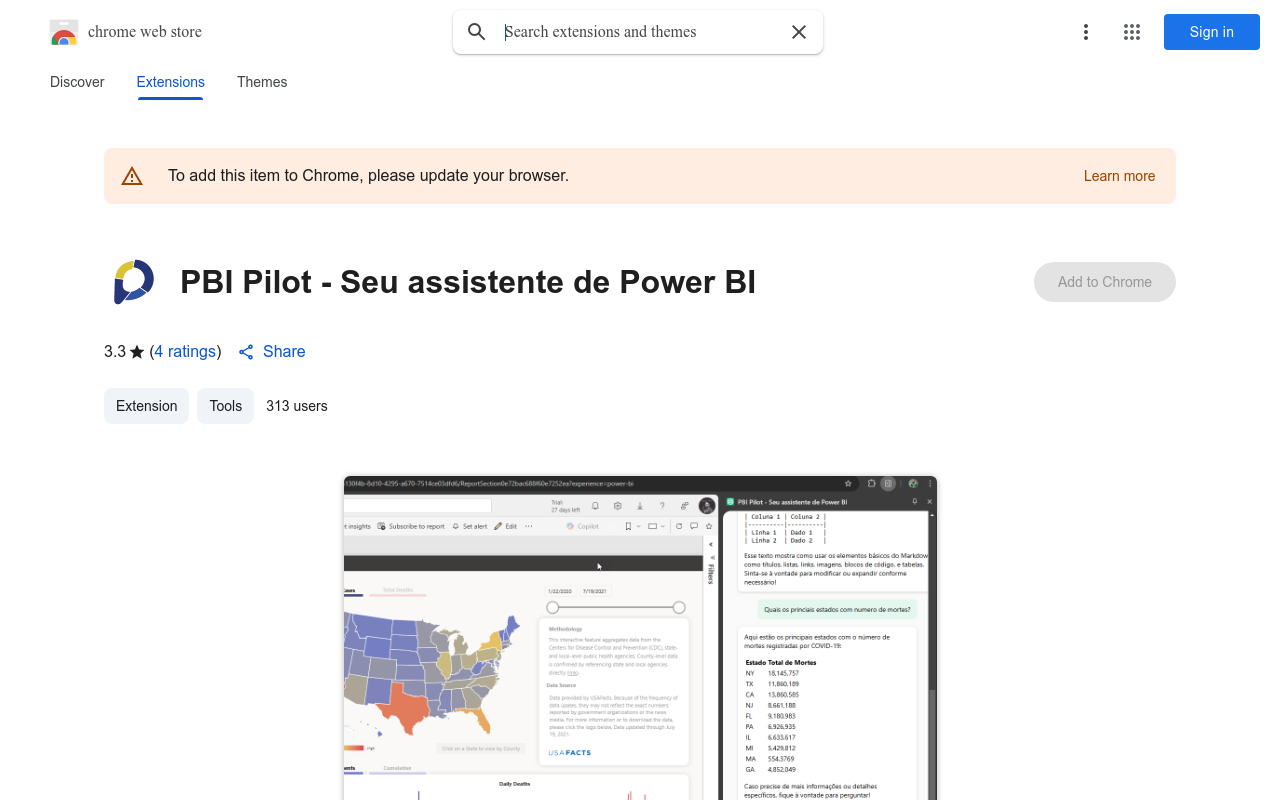Open the Power BI screenshot thumbnail
This screenshot has height=800, width=1280.
640,638
